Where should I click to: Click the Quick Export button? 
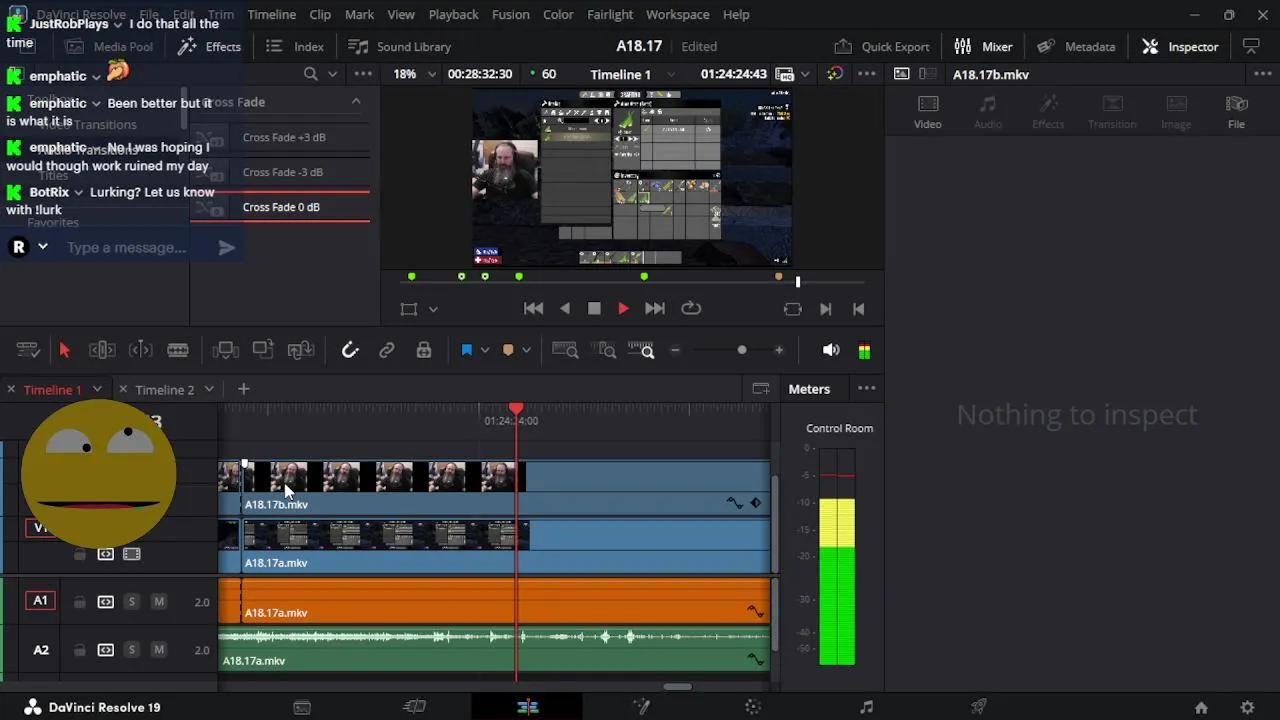pos(882,46)
